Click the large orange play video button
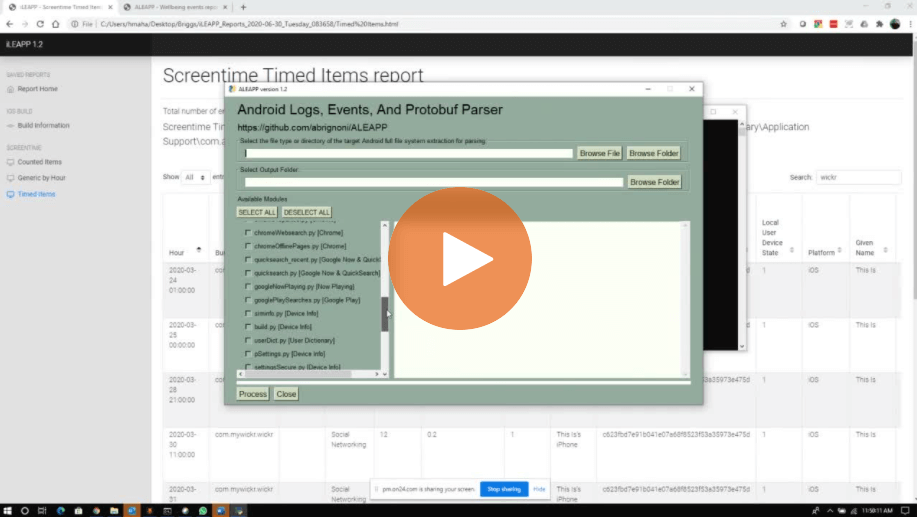Screen dimensions: 917x517 pos(457,258)
